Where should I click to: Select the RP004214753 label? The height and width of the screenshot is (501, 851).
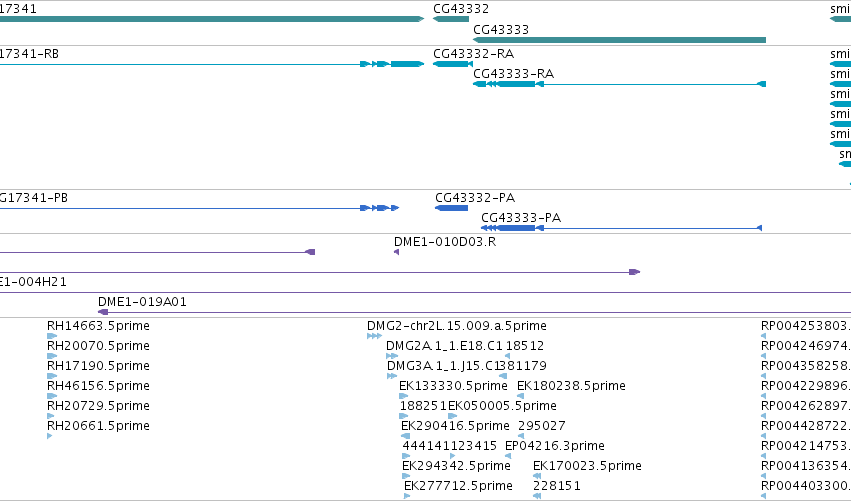tap(806, 446)
